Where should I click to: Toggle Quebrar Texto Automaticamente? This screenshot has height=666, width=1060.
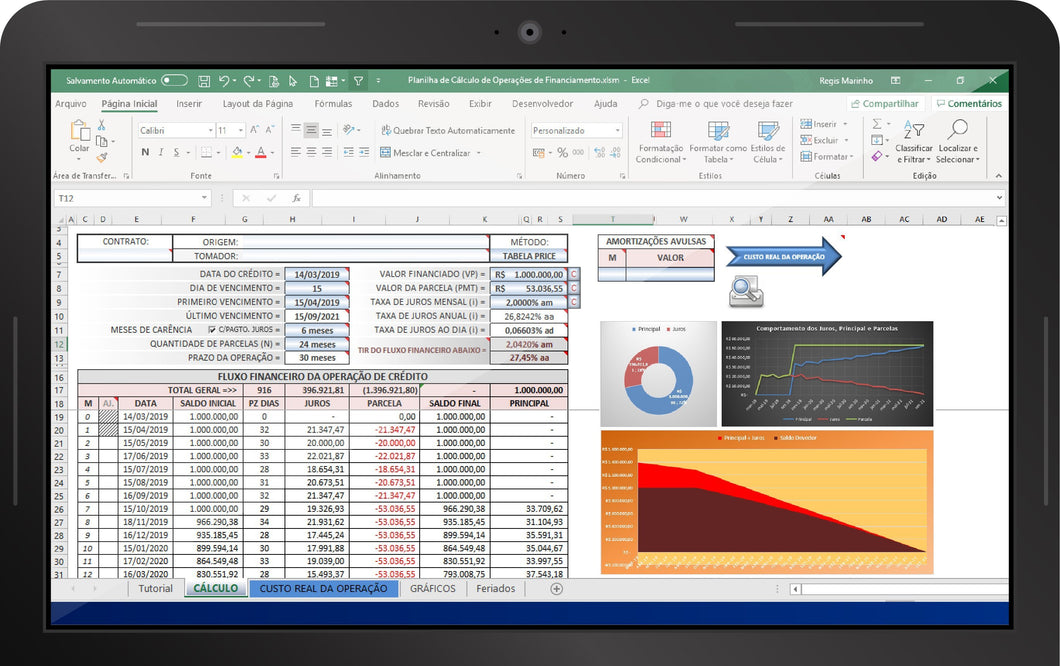pos(448,130)
